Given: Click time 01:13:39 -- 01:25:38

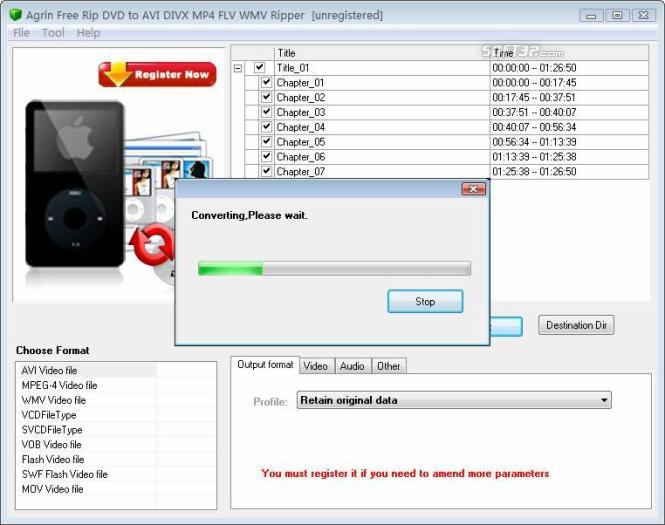Looking at the screenshot, I should [534, 157].
